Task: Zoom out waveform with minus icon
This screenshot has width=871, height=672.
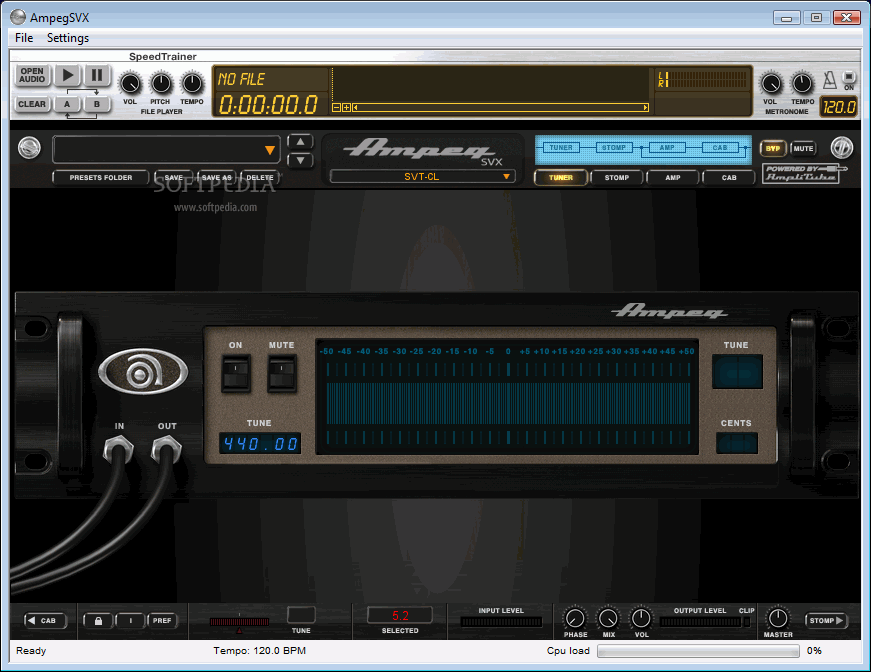Action: (336, 107)
